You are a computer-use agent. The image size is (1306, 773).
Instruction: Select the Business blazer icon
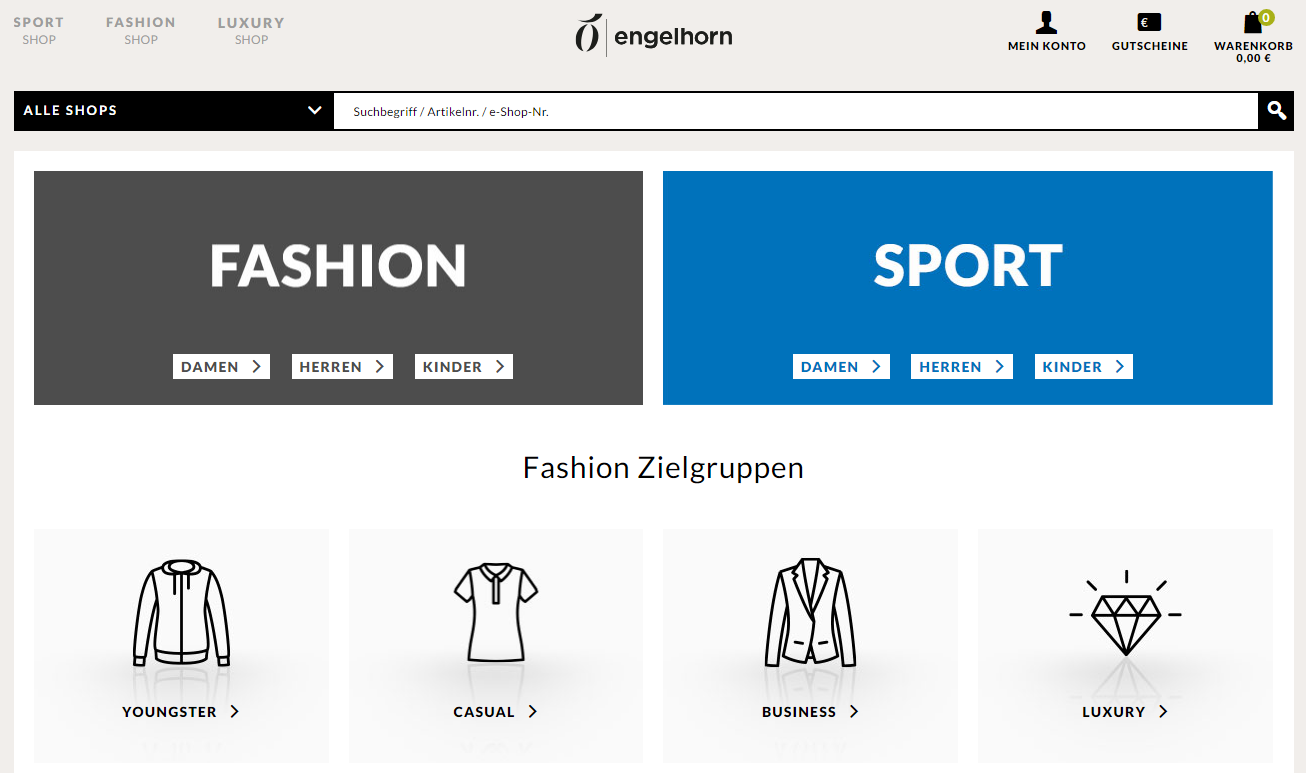(810, 612)
